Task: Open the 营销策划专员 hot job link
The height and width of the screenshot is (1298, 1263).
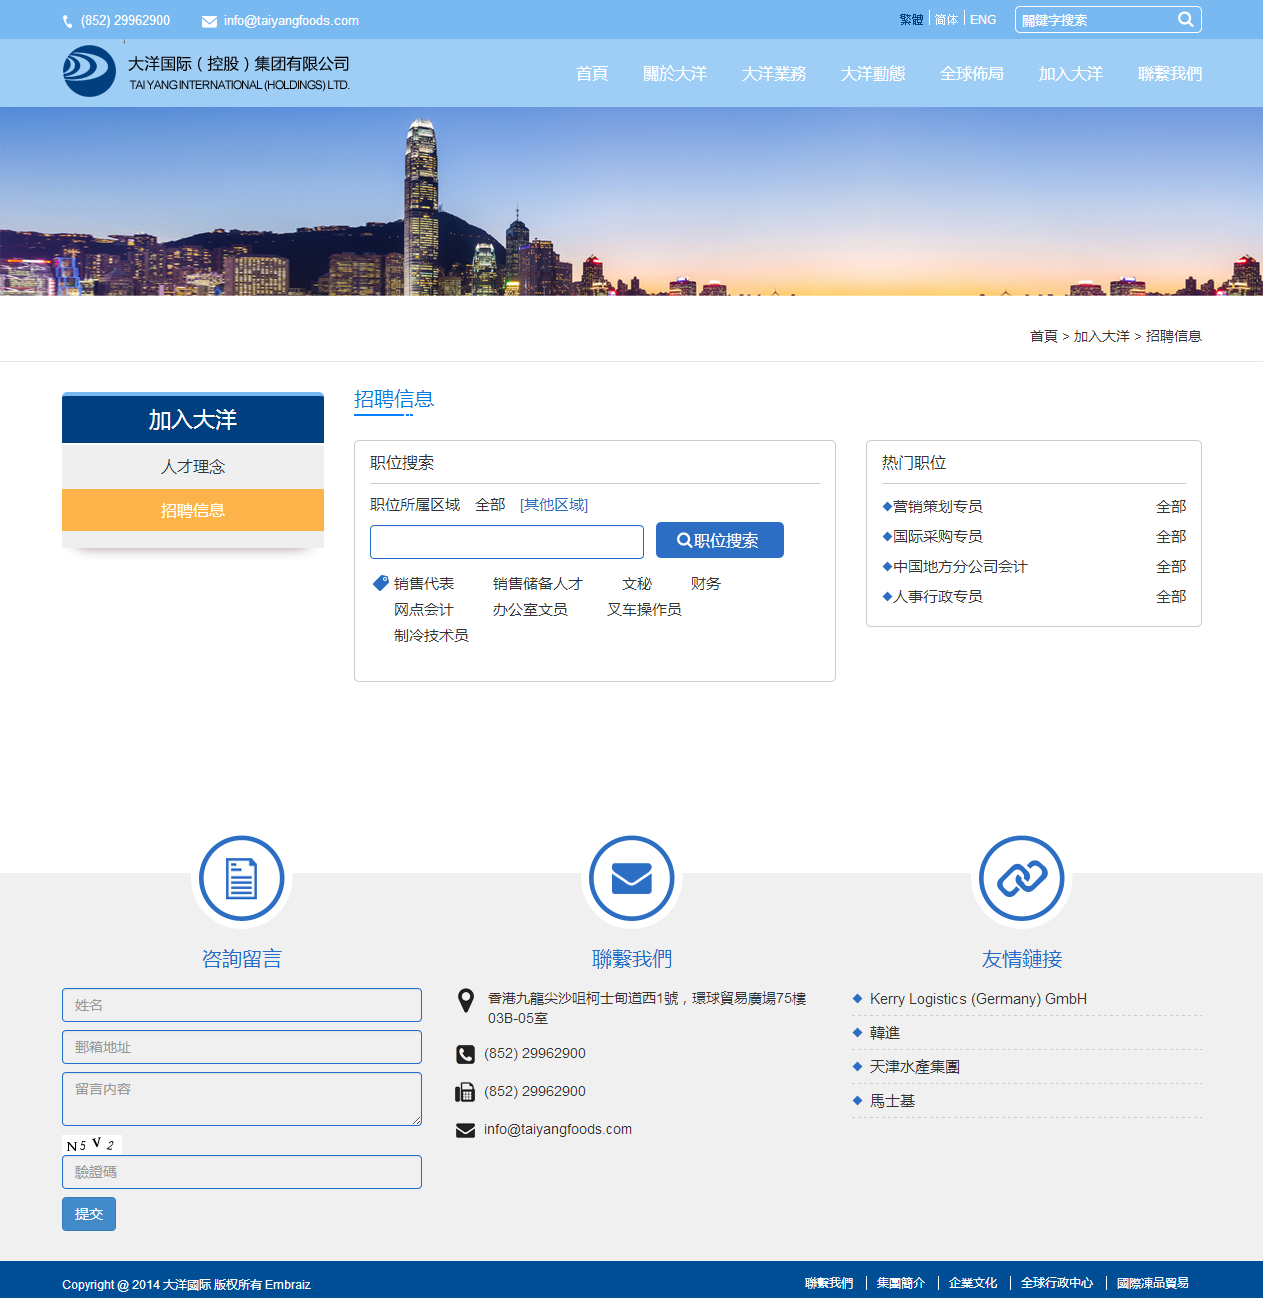Action: click(x=937, y=507)
